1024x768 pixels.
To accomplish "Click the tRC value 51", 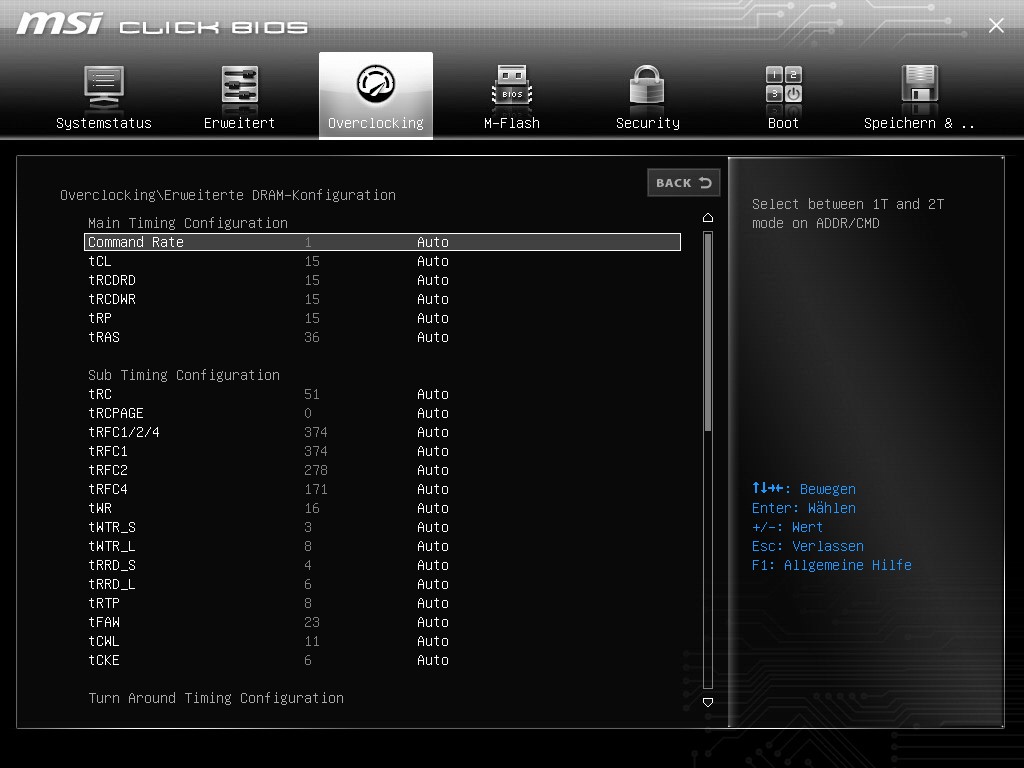I will [312, 394].
